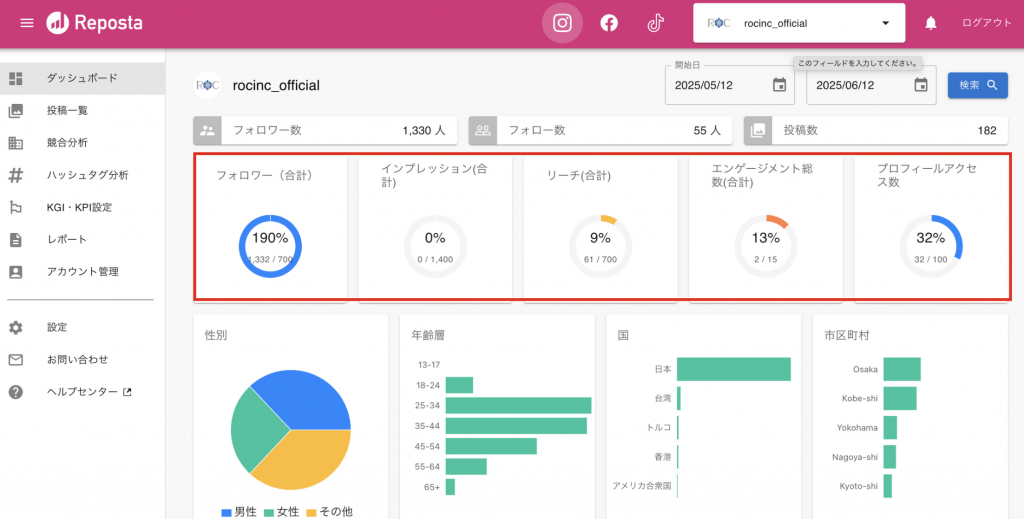Click the アカウント管理 person icon
This screenshot has width=1024, height=519.
click(x=16, y=272)
